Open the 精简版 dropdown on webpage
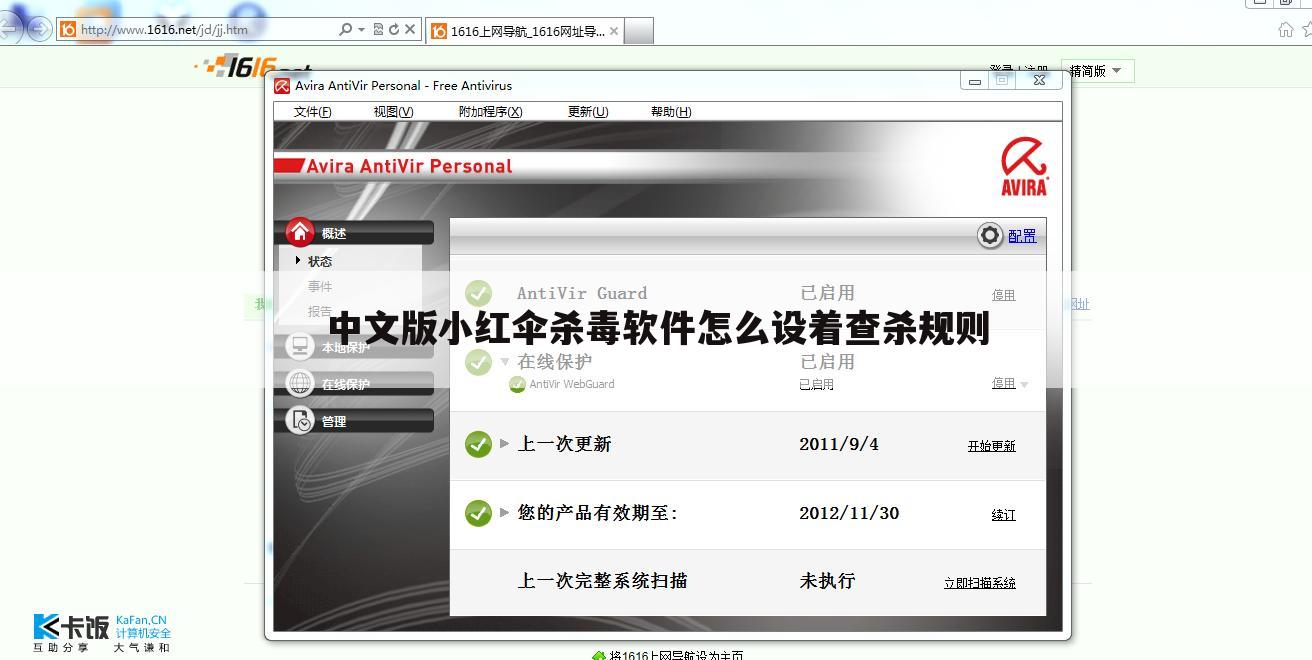The width and height of the screenshot is (1312, 660). [x=1097, y=71]
